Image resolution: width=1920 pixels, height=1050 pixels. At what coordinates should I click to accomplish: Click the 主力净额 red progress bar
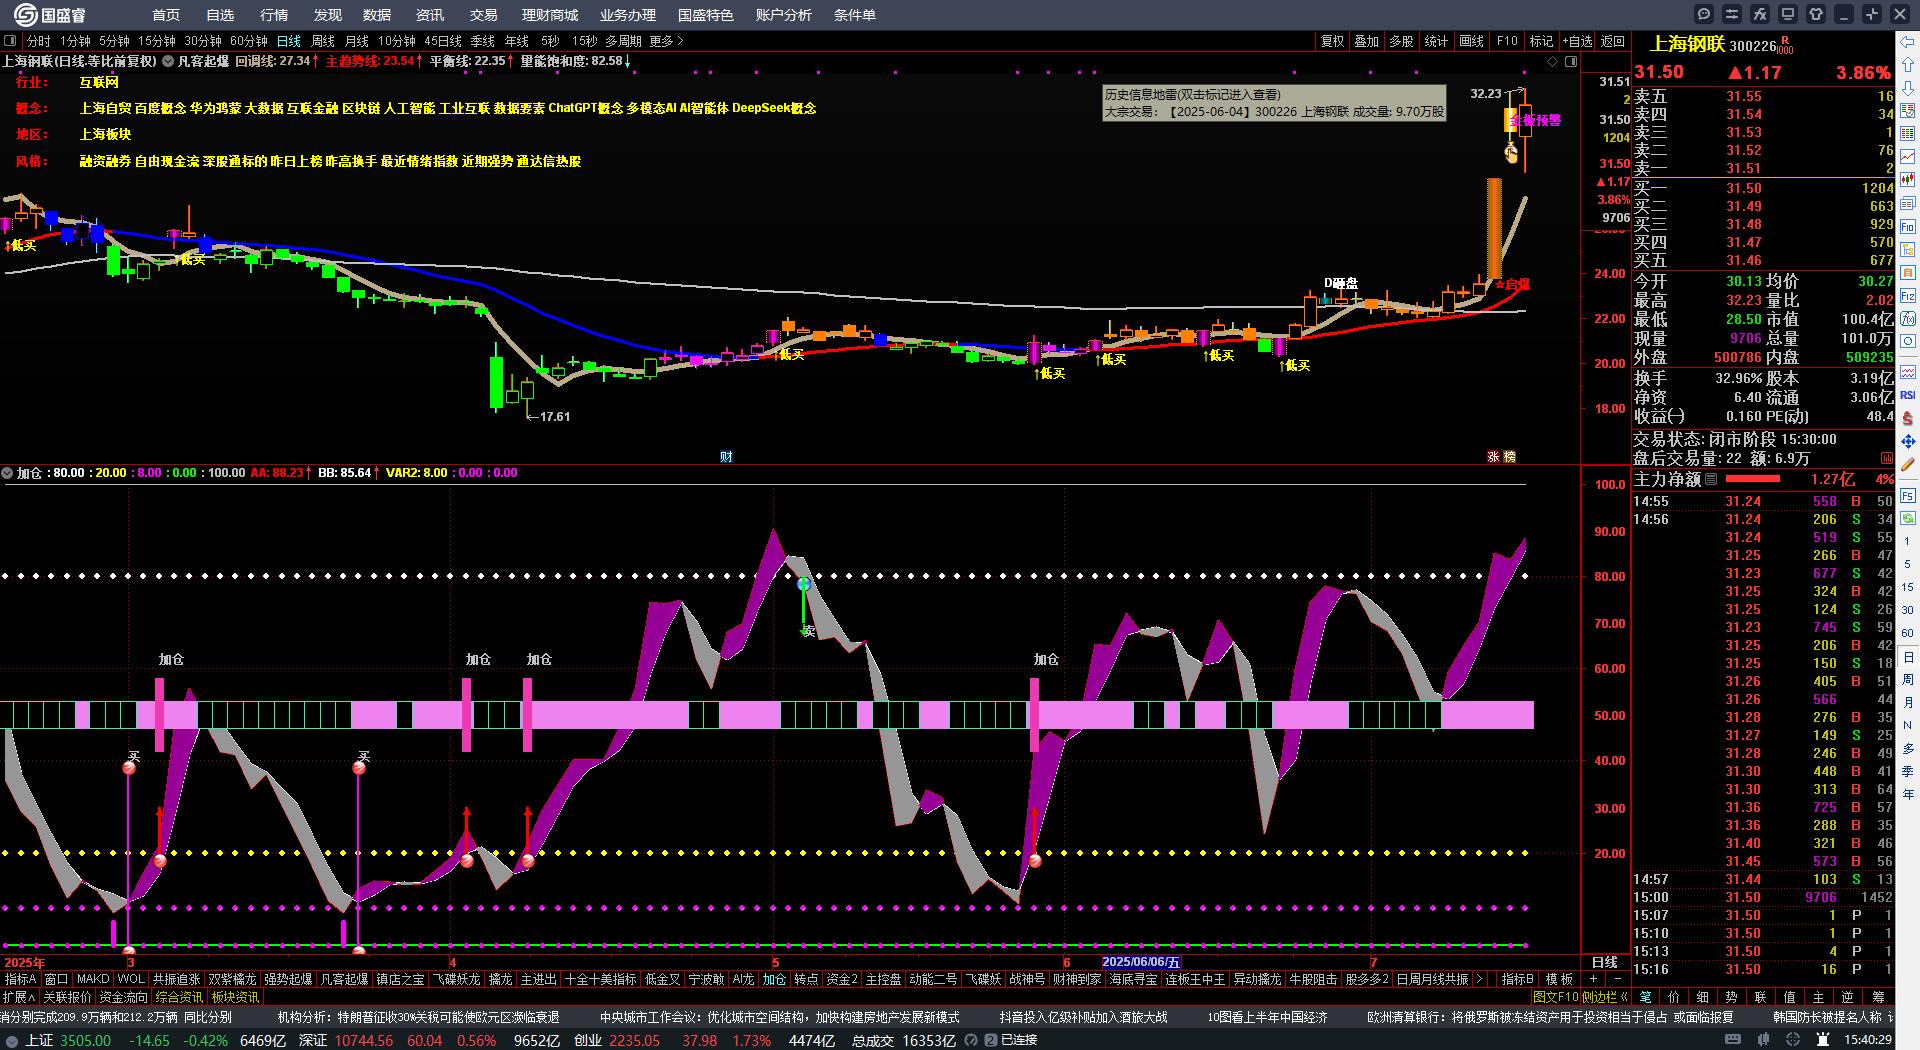coord(1753,479)
